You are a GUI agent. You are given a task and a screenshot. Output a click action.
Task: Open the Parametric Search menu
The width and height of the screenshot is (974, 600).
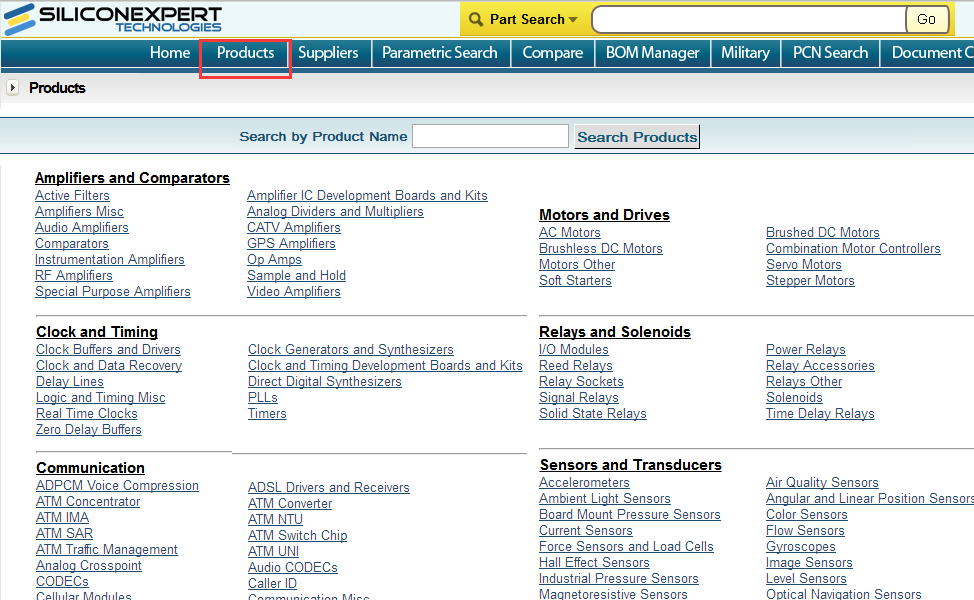440,53
